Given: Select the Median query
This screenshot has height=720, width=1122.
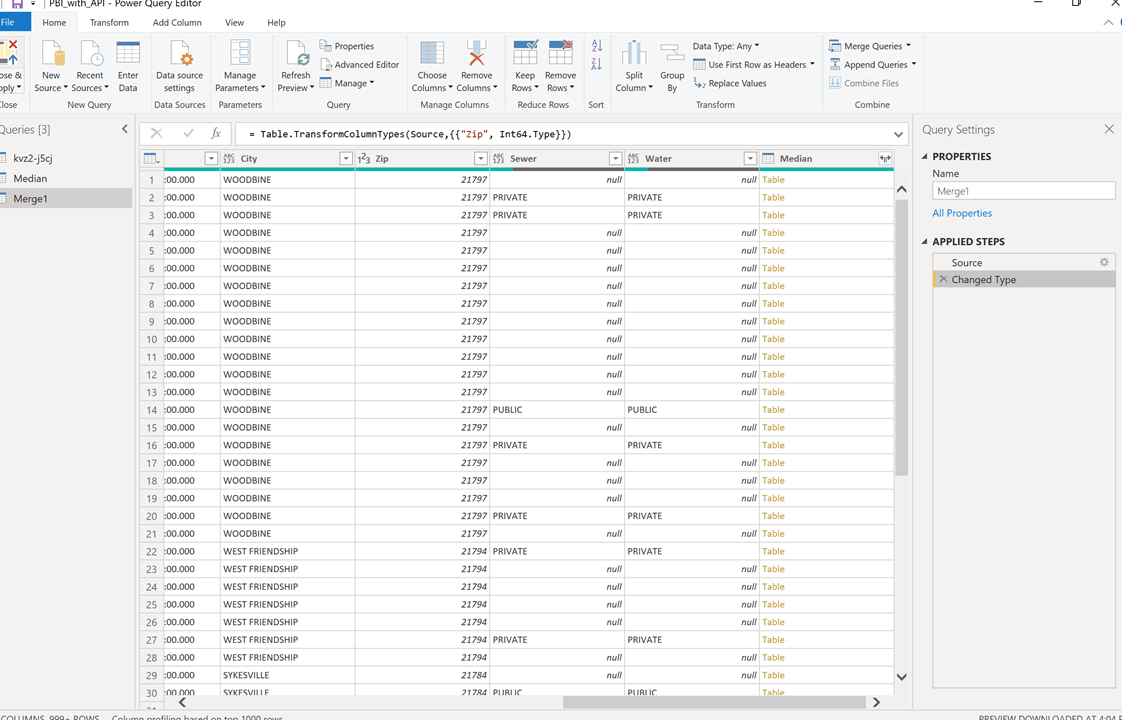Looking at the screenshot, I should [30, 178].
